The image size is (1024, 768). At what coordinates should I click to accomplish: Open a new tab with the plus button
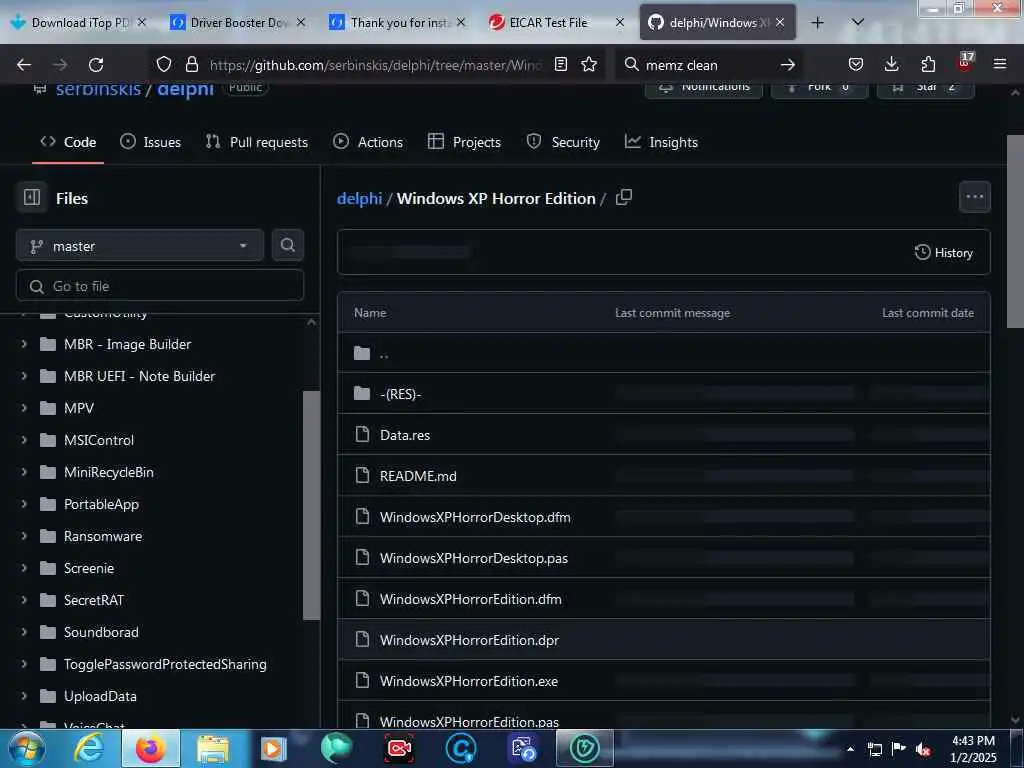point(817,23)
